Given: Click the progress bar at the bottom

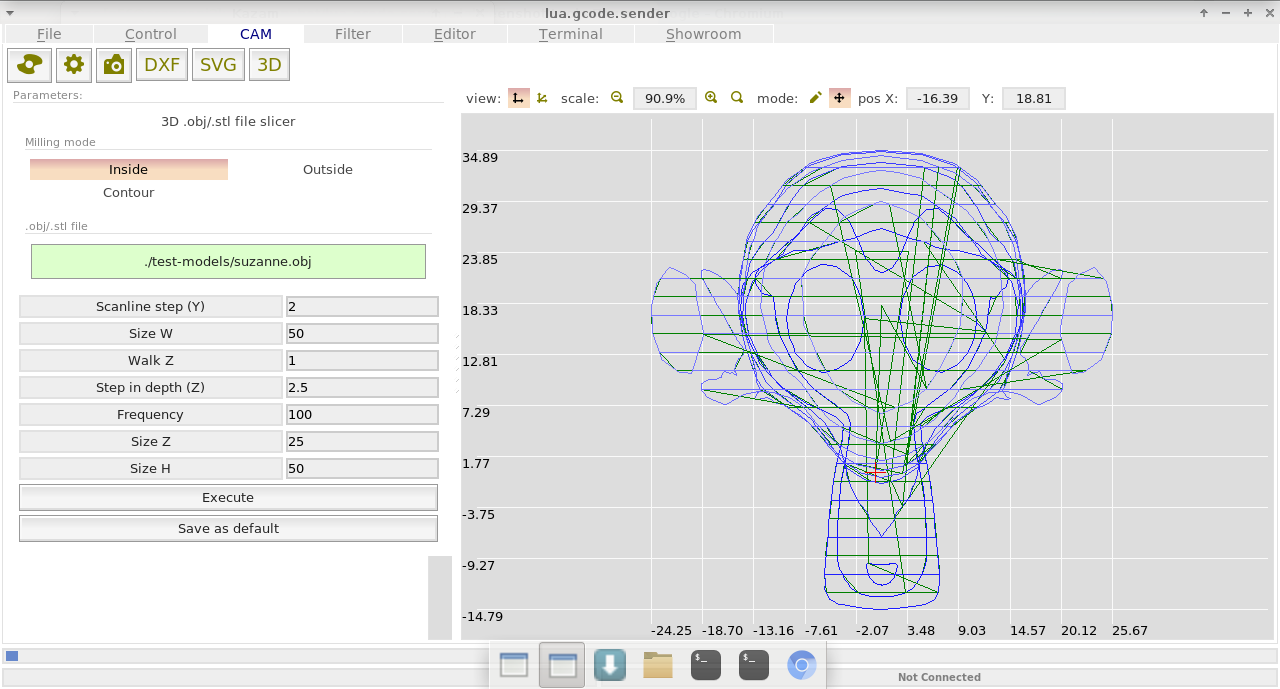Looking at the screenshot, I should pyautogui.click(x=640, y=656).
